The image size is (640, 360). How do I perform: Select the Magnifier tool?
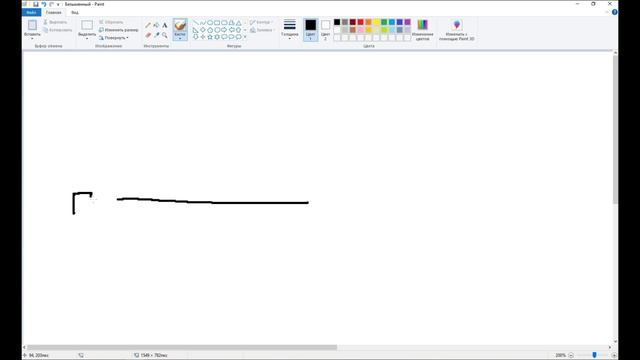coord(164,35)
